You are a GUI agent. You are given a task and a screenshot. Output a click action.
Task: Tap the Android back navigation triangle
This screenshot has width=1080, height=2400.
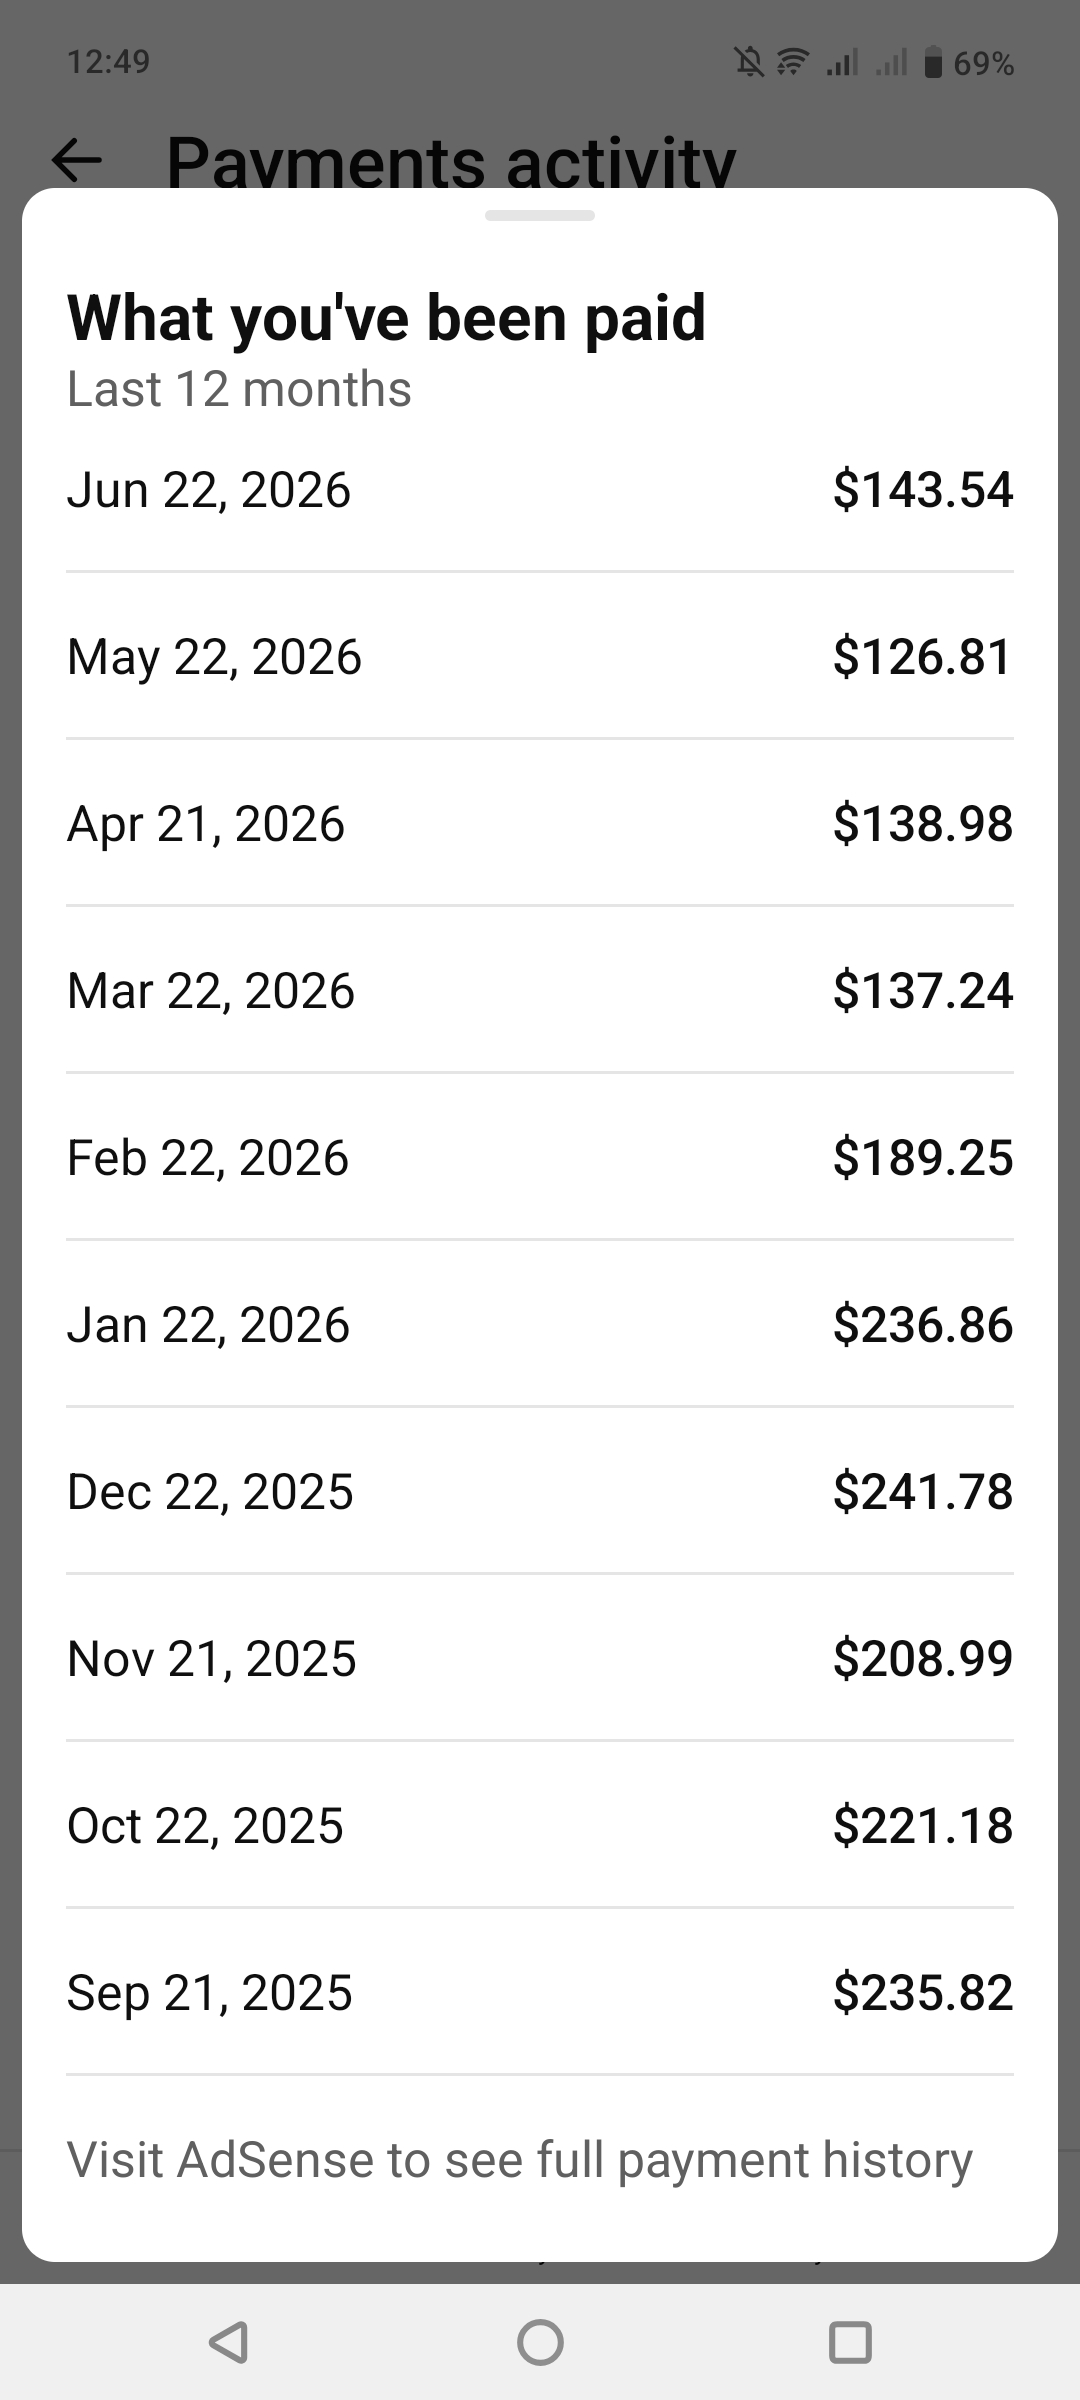229,2342
